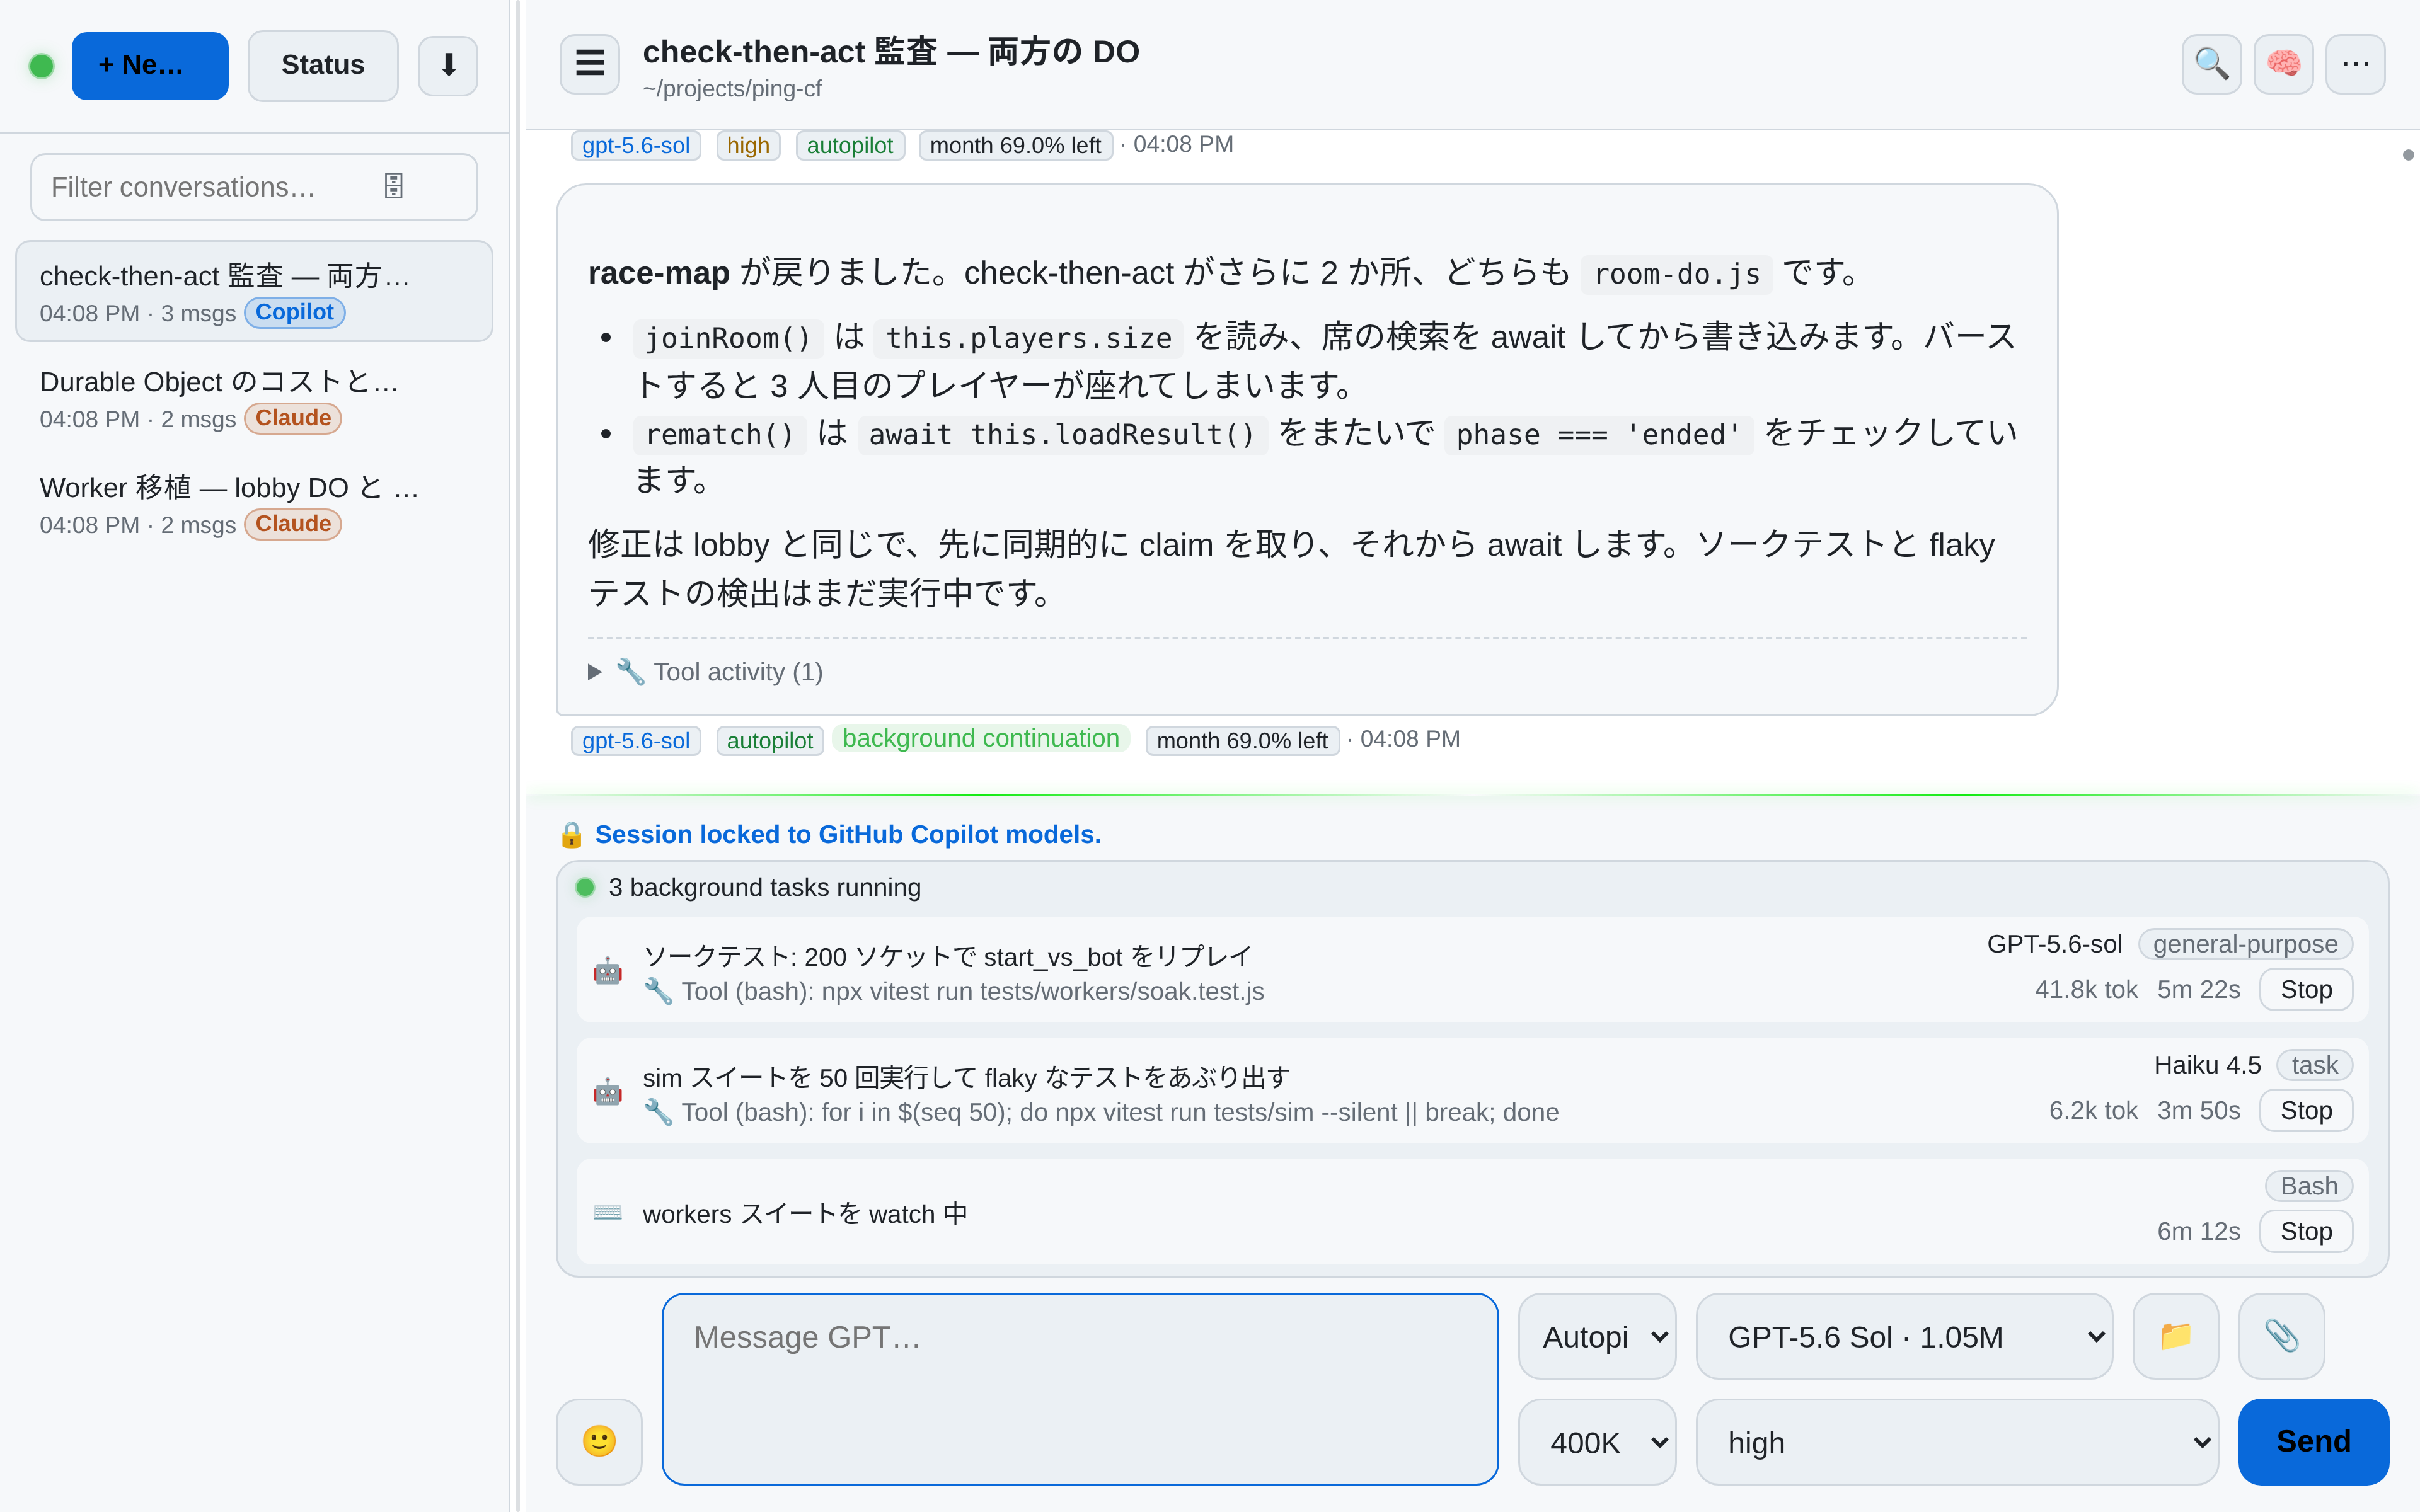The image size is (2420, 1512).
Task: Open search with the magnifier icon
Action: (2211, 64)
